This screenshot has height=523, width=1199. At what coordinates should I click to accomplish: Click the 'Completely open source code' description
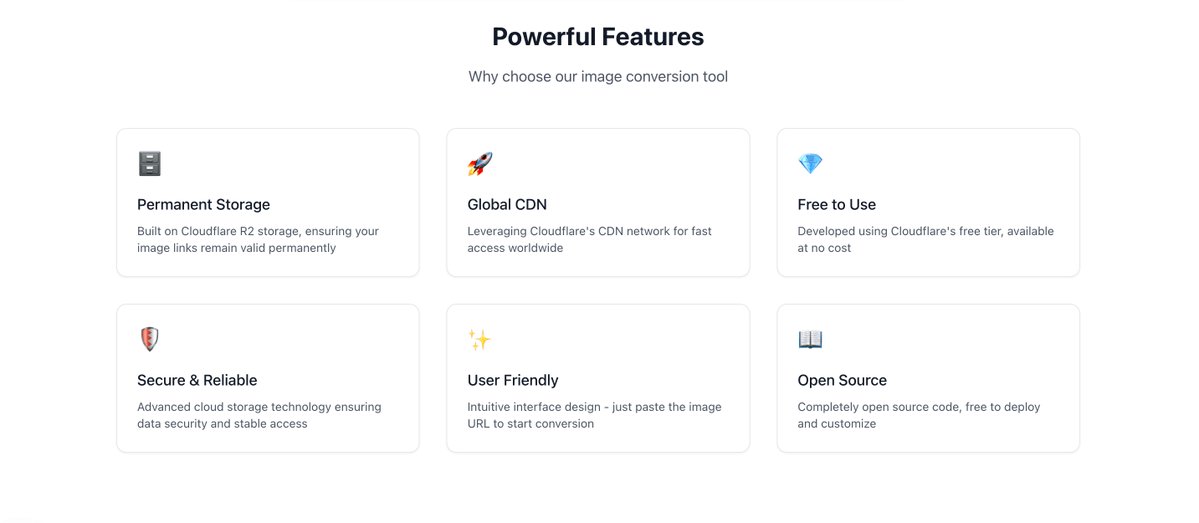tap(919, 415)
